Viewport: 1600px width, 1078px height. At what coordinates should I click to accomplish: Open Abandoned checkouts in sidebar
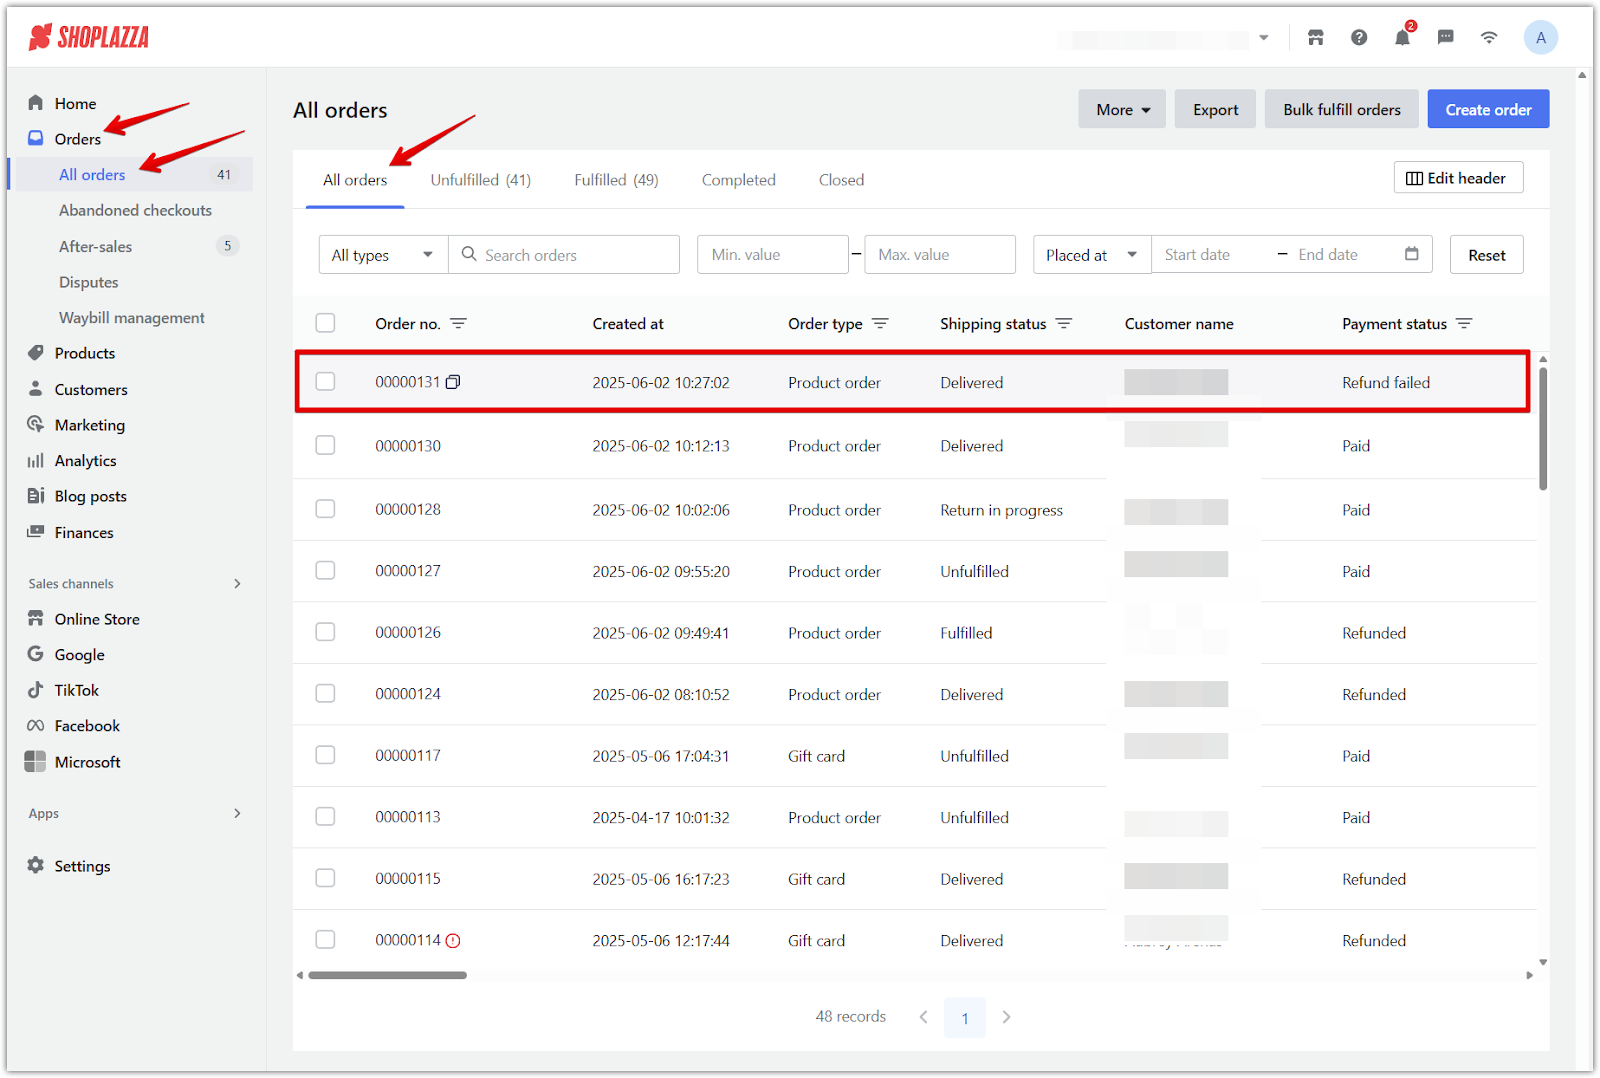click(x=135, y=210)
